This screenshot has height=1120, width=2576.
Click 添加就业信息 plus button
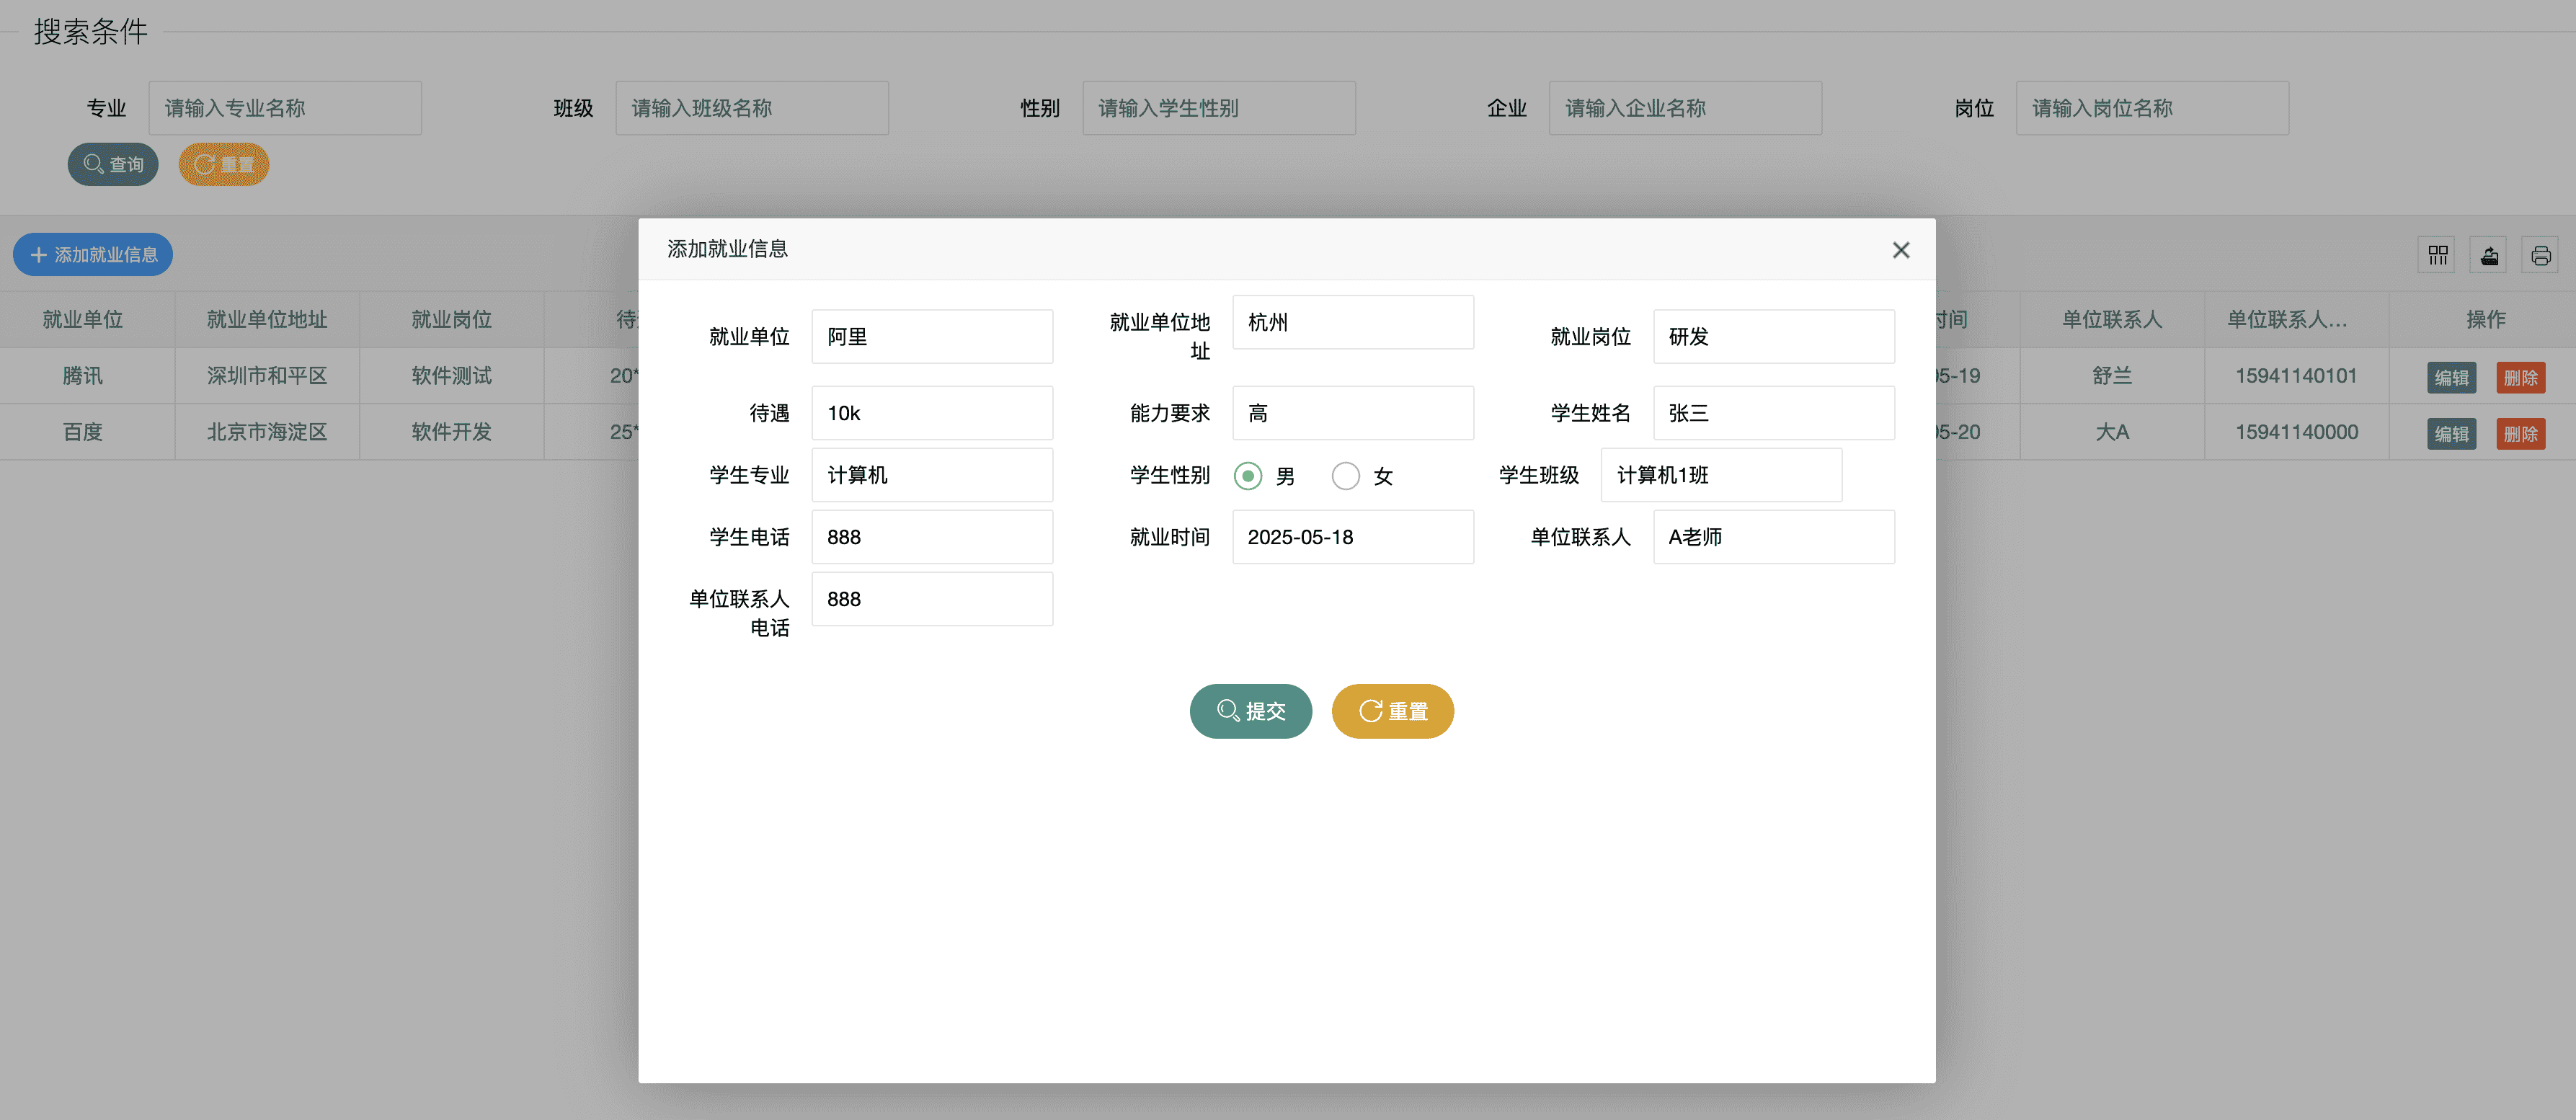[93, 255]
